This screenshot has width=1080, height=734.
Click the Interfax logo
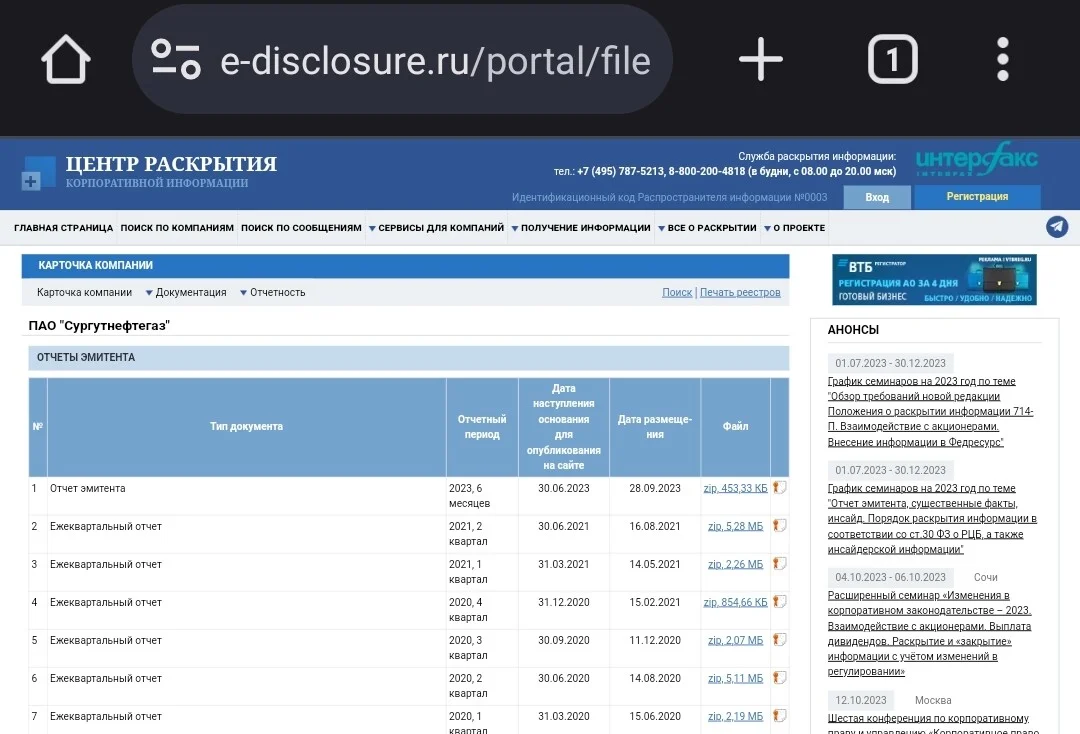click(976, 160)
